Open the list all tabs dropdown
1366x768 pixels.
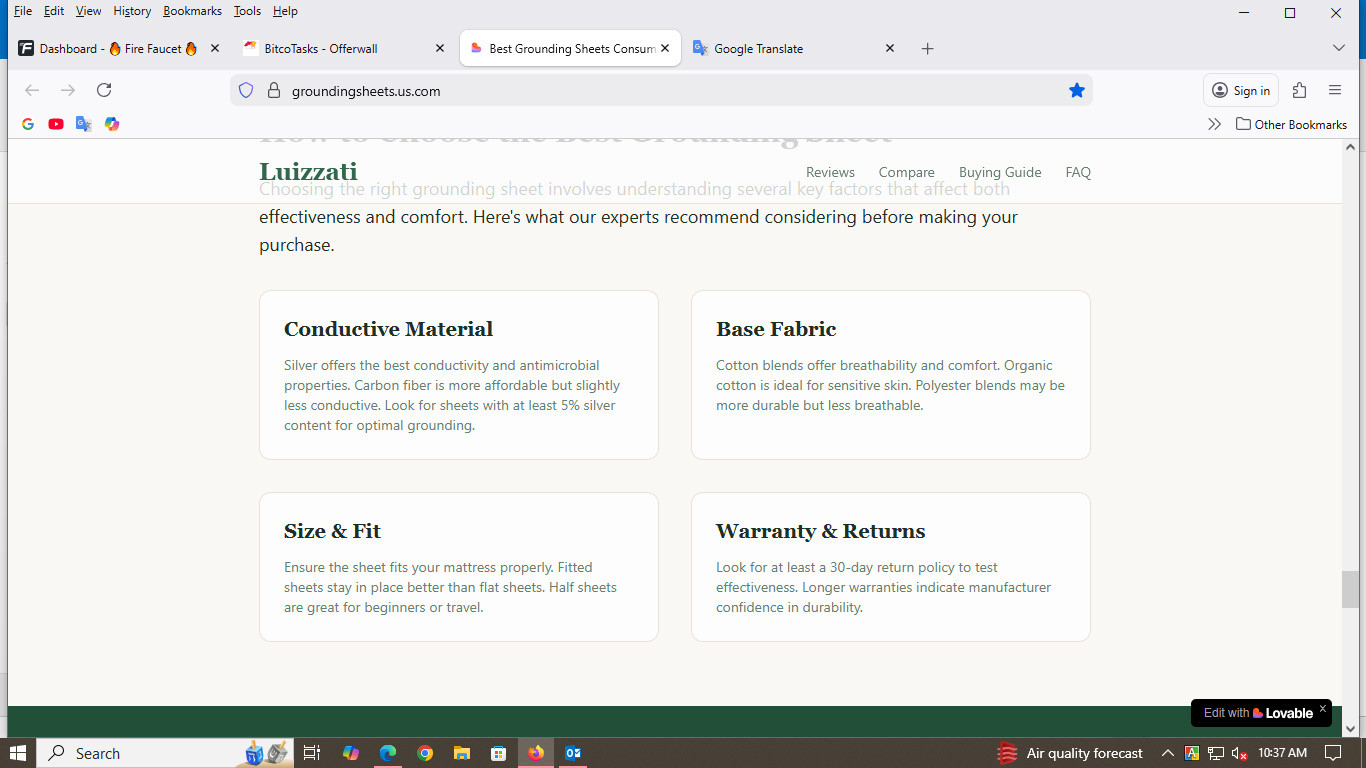tap(1339, 48)
